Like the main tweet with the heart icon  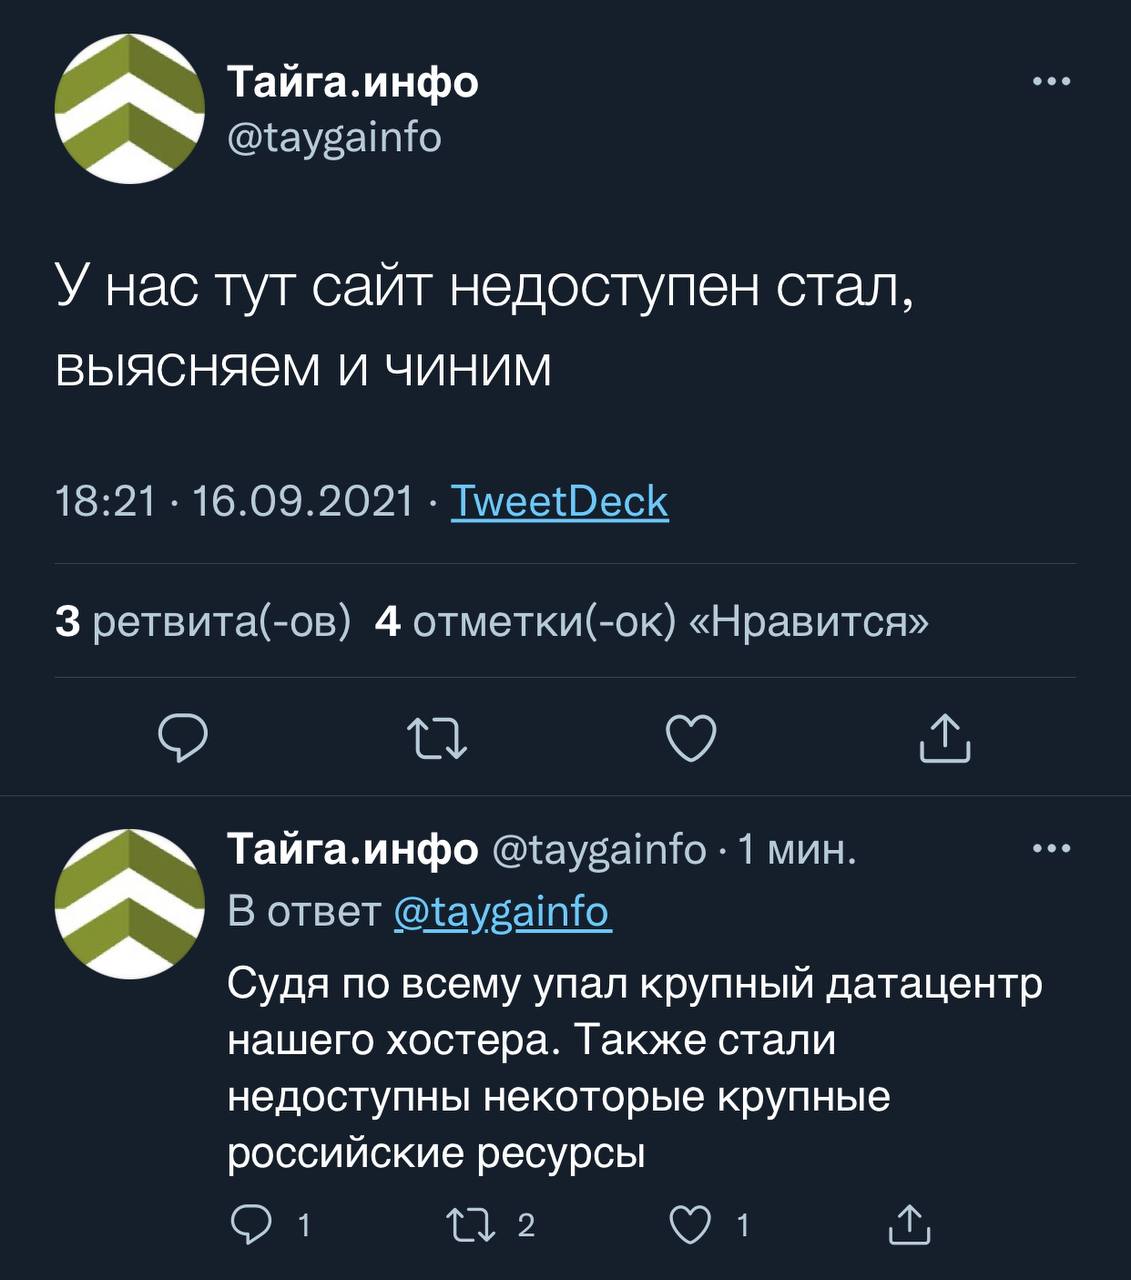[x=691, y=740]
